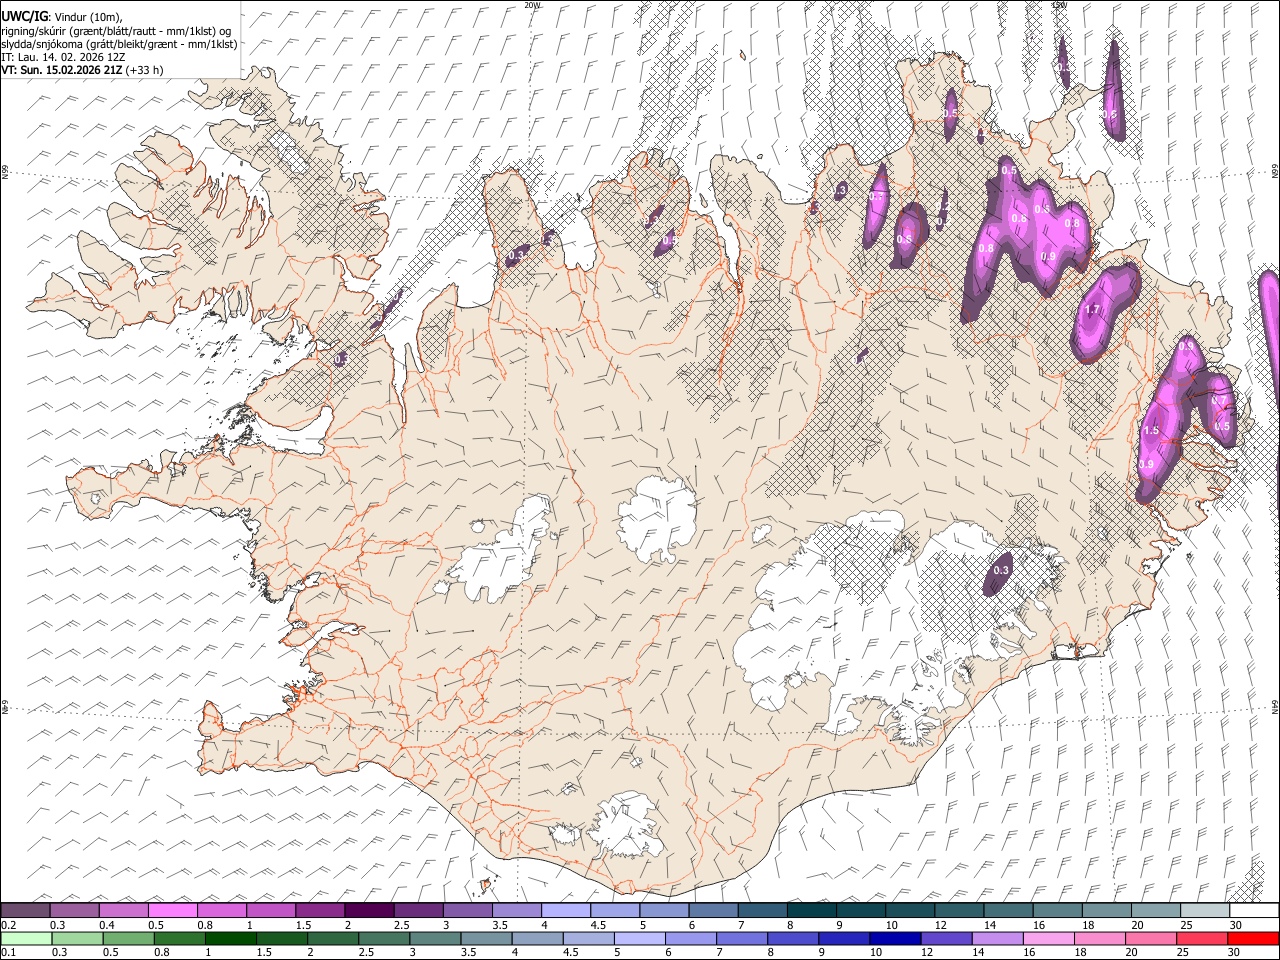
Task: Click the magenta snow band containing the 1.7 label
Action: pyautogui.click(x=1105, y=311)
